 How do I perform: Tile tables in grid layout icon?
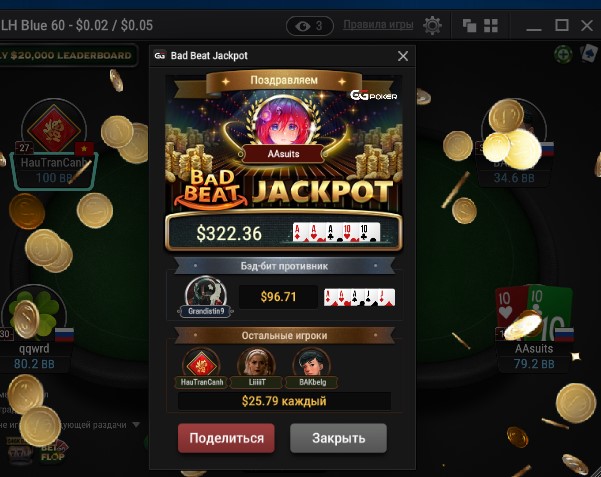coord(491,26)
